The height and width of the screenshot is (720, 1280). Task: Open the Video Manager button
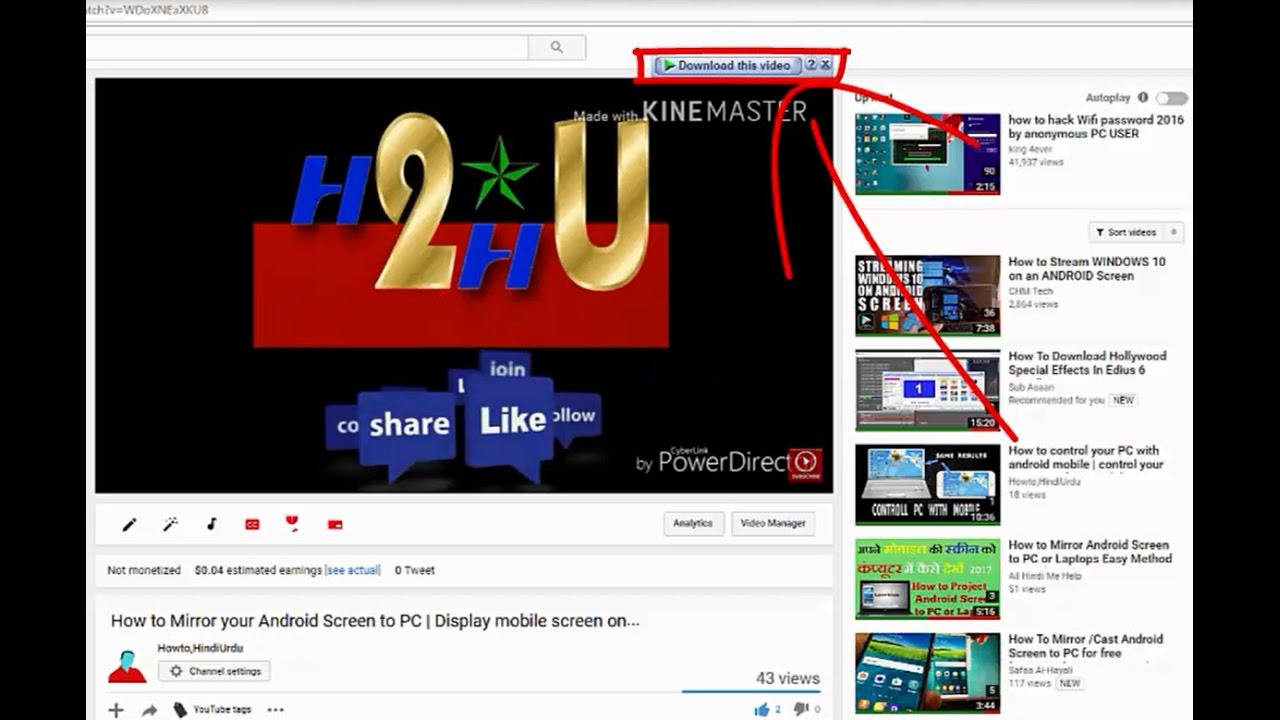773,523
